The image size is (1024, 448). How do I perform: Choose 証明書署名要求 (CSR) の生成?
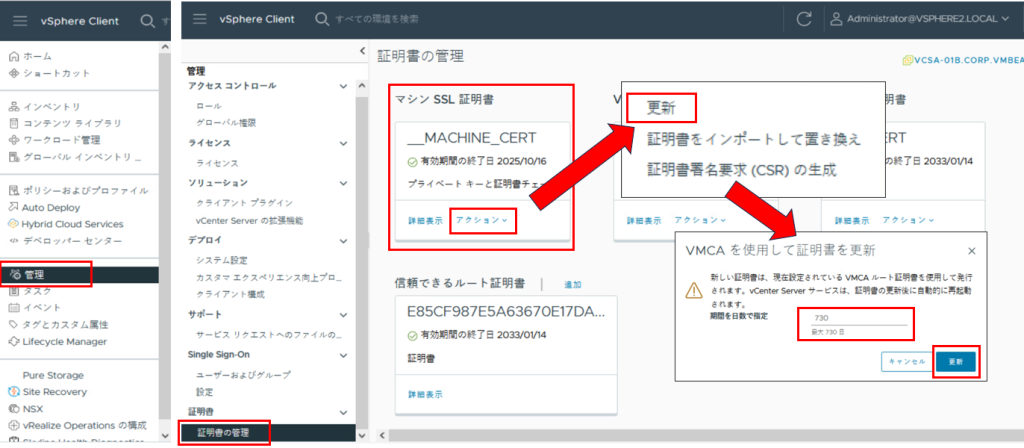tap(741, 170)
